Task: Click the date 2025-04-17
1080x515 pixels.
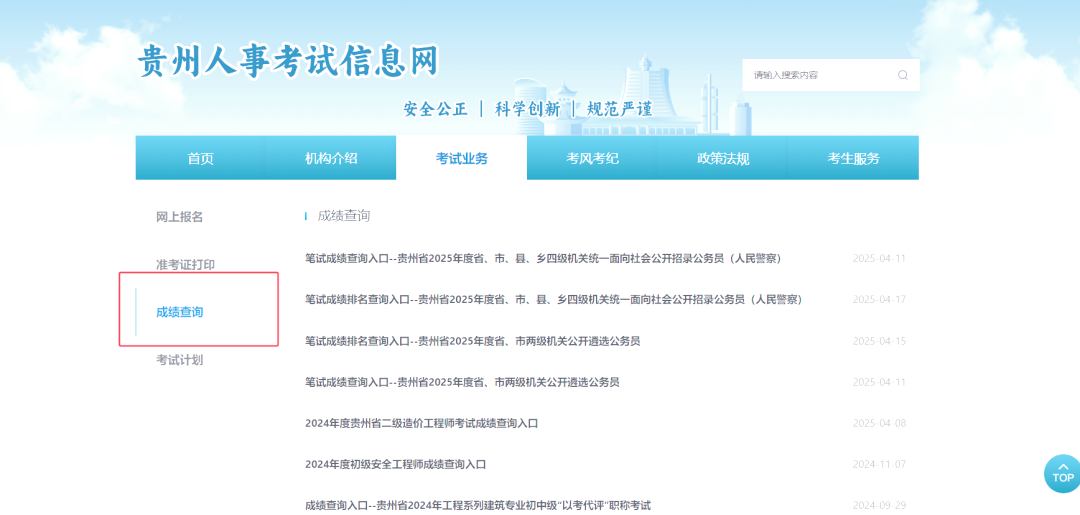Action: [879, 300]
